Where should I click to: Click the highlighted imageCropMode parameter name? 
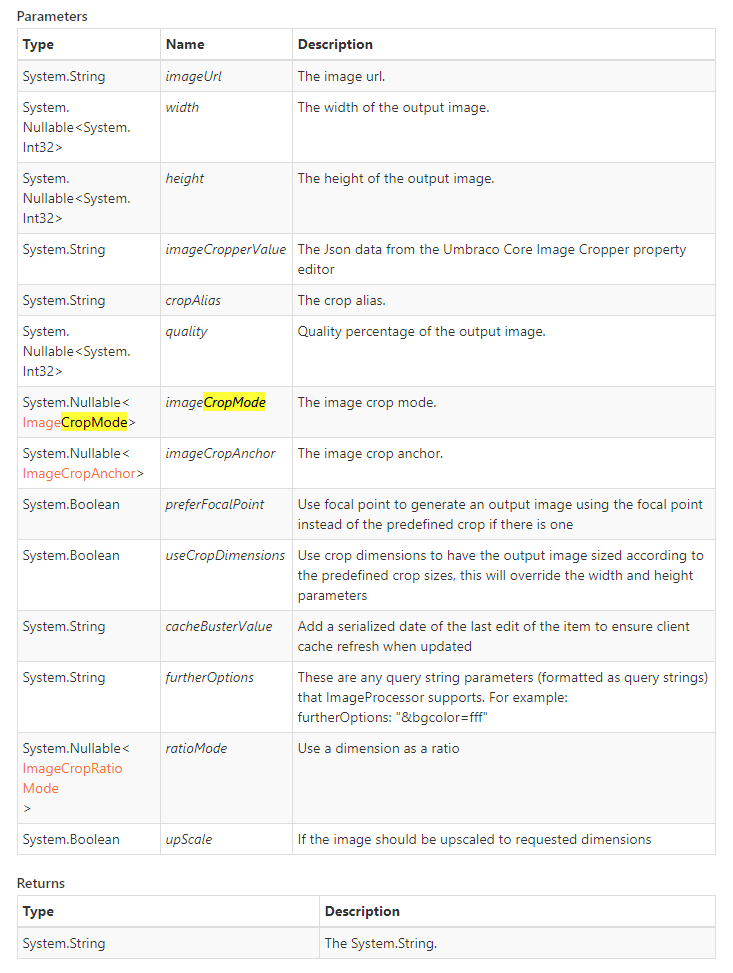215,402
